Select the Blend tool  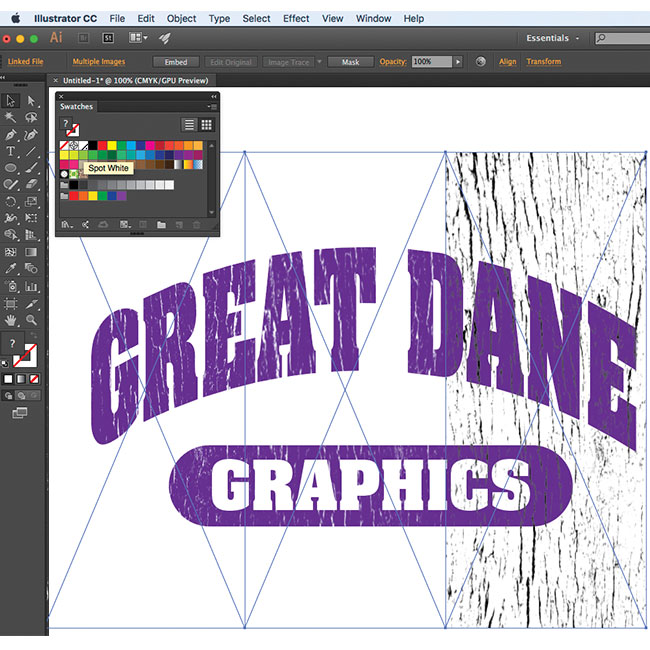coord(31,269)
